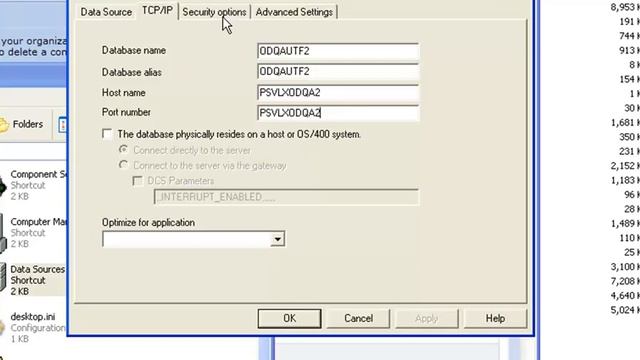Click the 5,024 K size entry
640x360 pixels.
coord(625,310)
